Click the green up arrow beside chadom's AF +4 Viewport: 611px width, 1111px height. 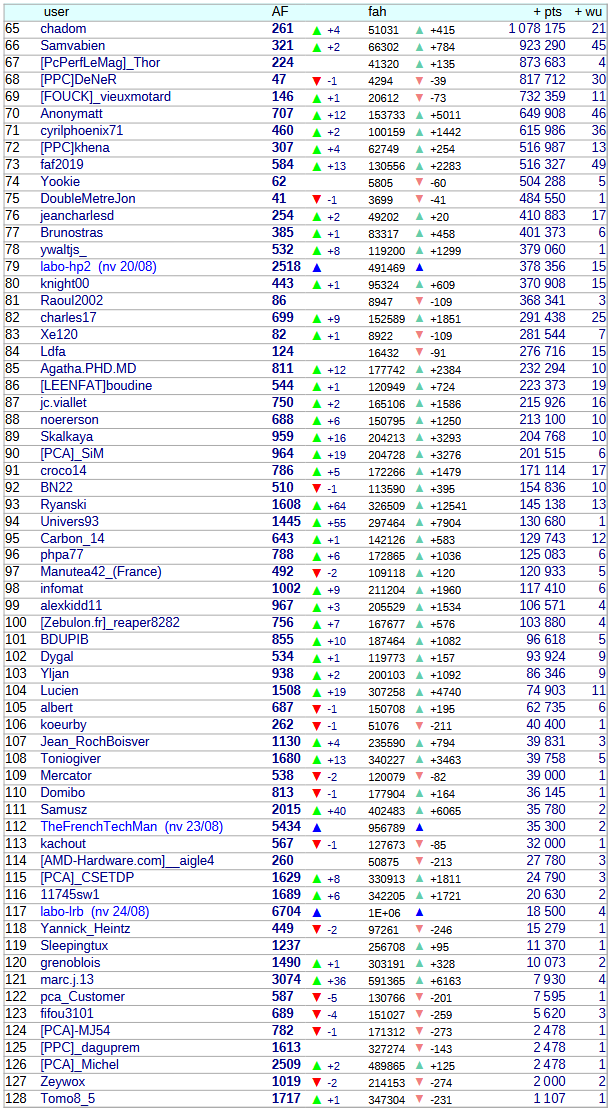click(x=317, y=30)
